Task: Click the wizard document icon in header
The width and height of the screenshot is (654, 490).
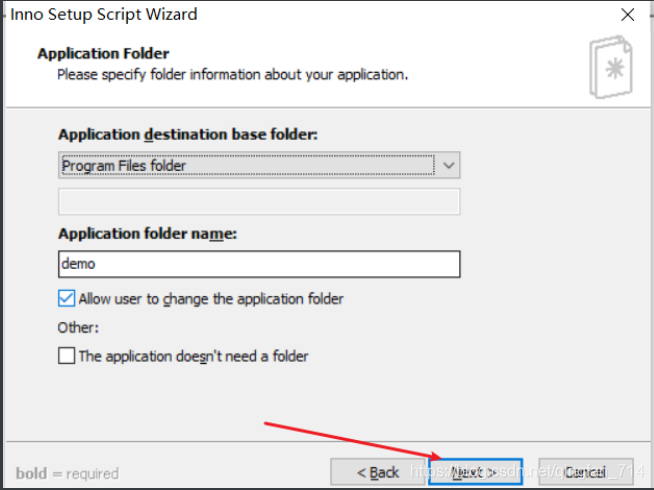Action: click(x=611, y=67)
